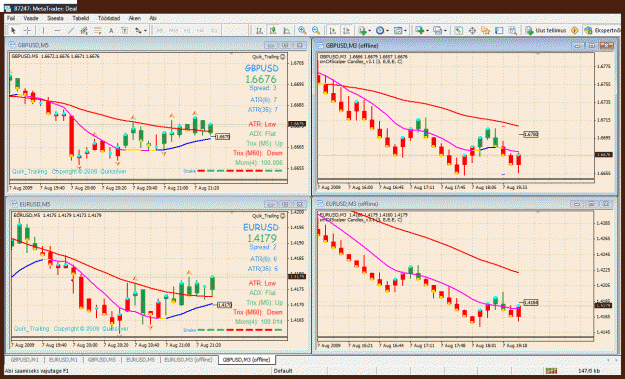Activate the EURUSD,M5 chart window title
625x379 pixels.
[x=35, y=204]
